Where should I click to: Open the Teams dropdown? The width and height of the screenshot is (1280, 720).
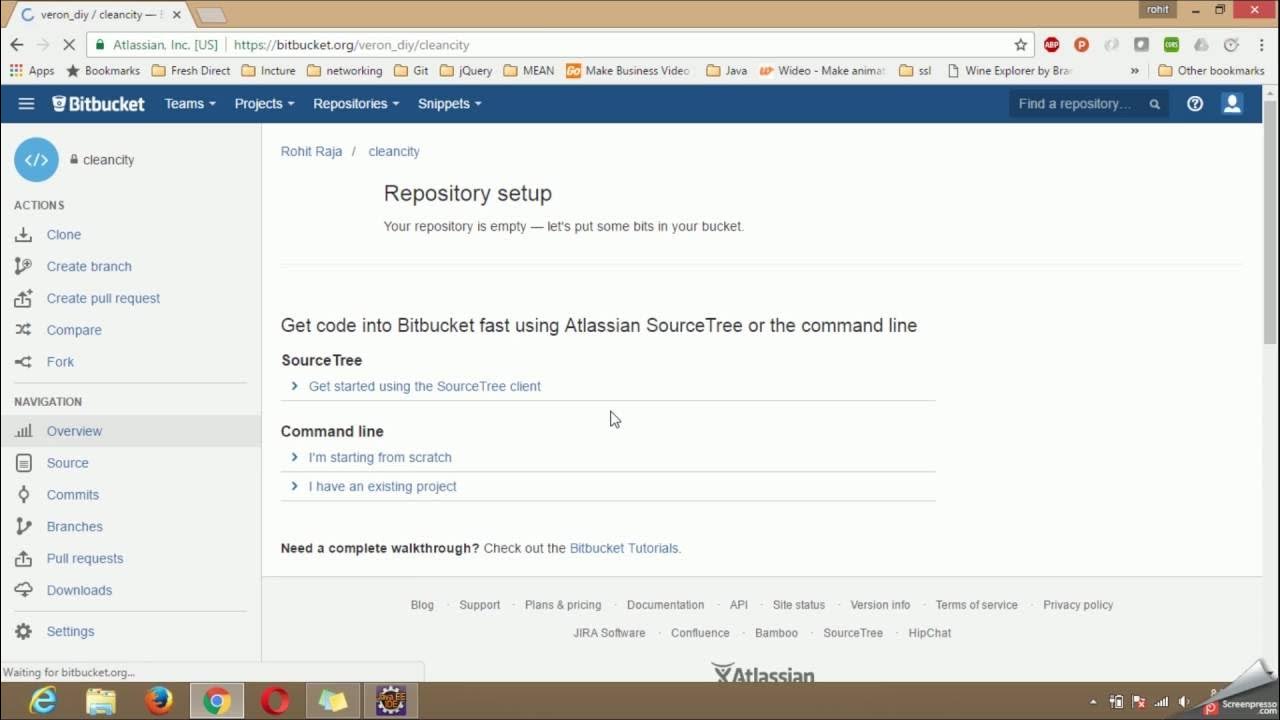tap(190, 104)
